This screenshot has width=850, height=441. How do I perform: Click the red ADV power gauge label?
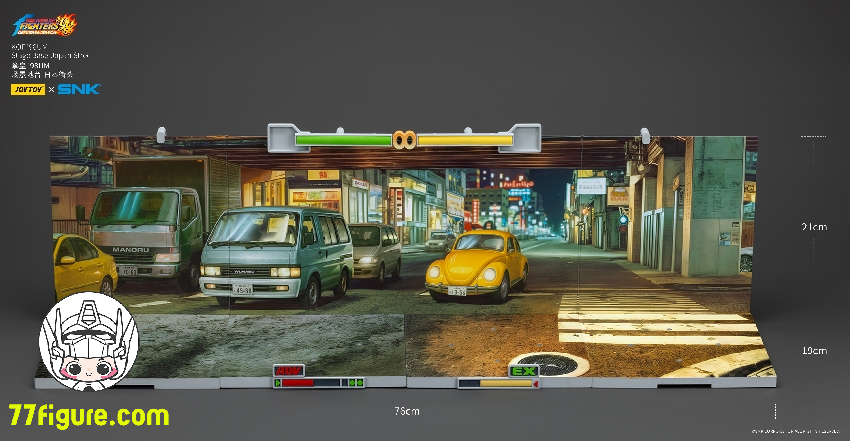[289, 371]
